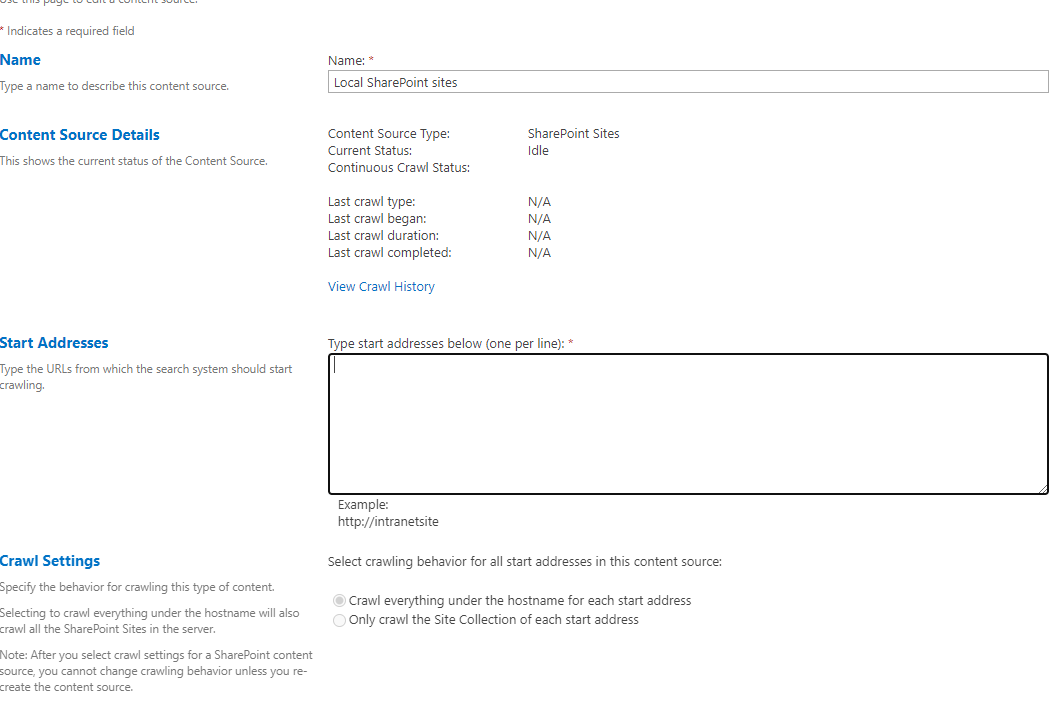Screen dimensions: 1058x708
Task: Open the View Crawl History link
Action: click(381, 286)
